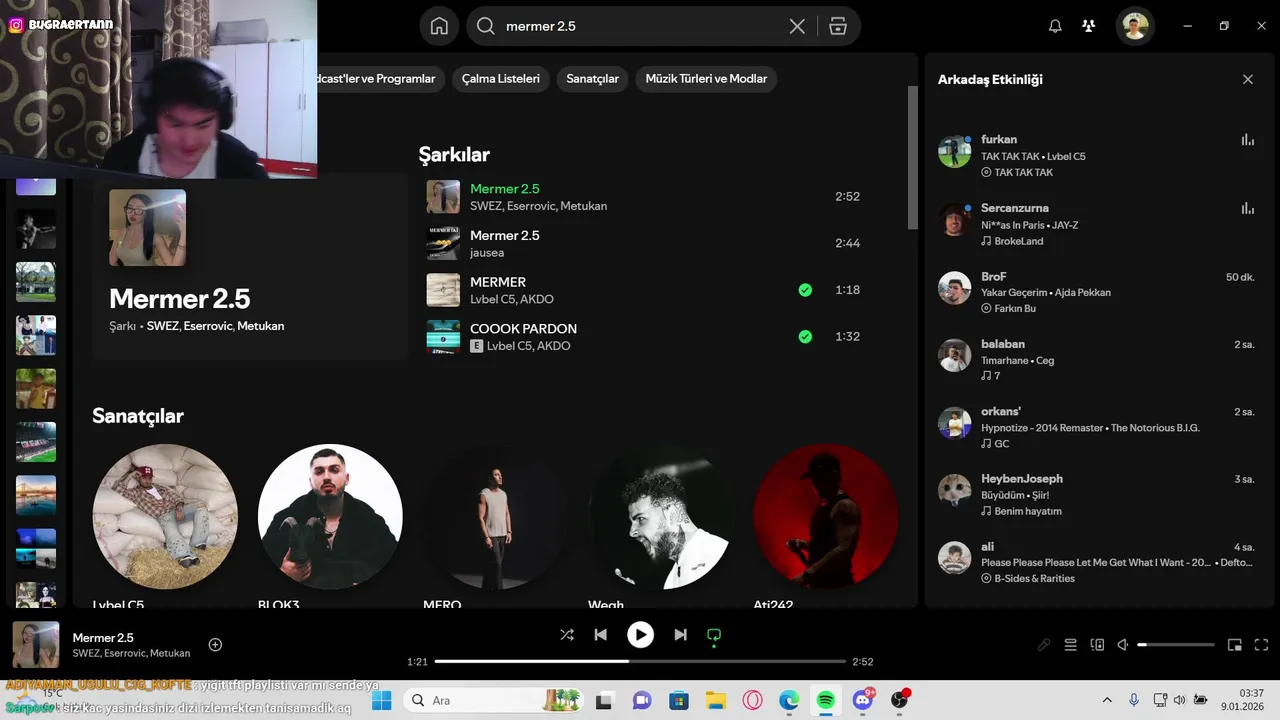Viewport: 1280px width, 720px height.
Task: Open Sercanzurna's friend activity entry
Action: (1097, 224)
